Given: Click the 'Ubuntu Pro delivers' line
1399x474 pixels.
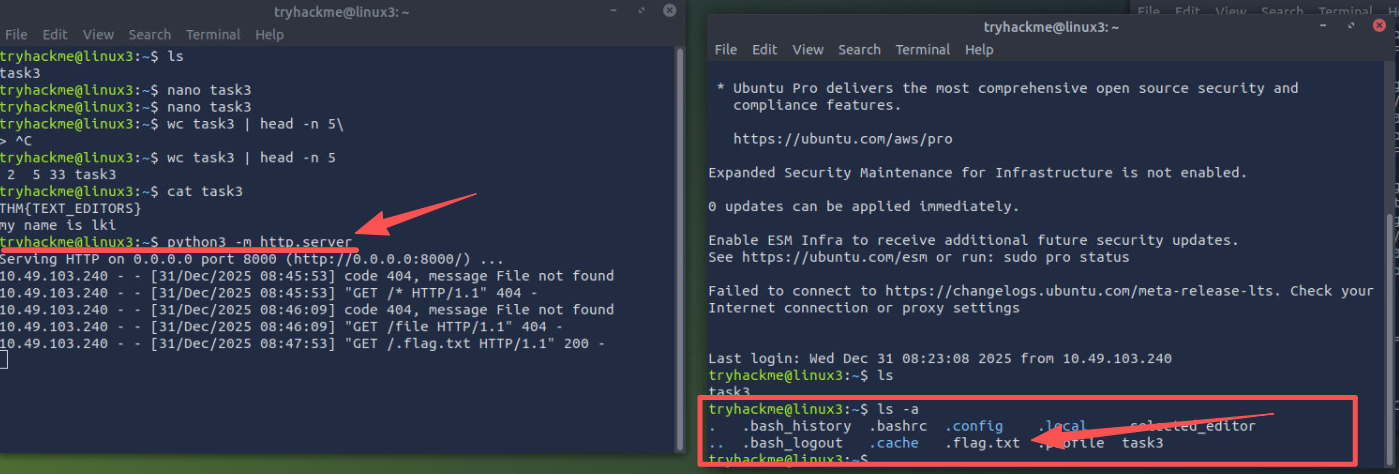Looking at the screenshot, I should [x=1008, y=88].
